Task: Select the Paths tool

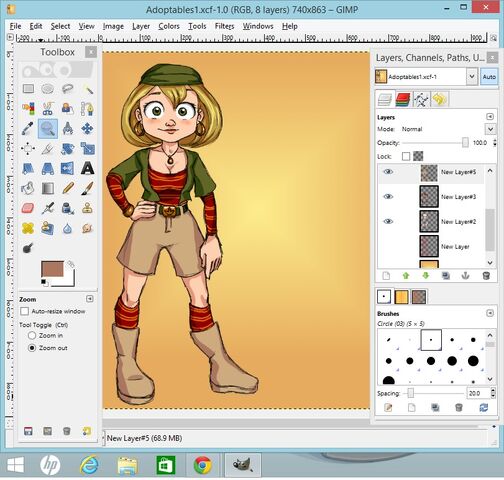Action: pyautogui.click(x=88, y=109)
